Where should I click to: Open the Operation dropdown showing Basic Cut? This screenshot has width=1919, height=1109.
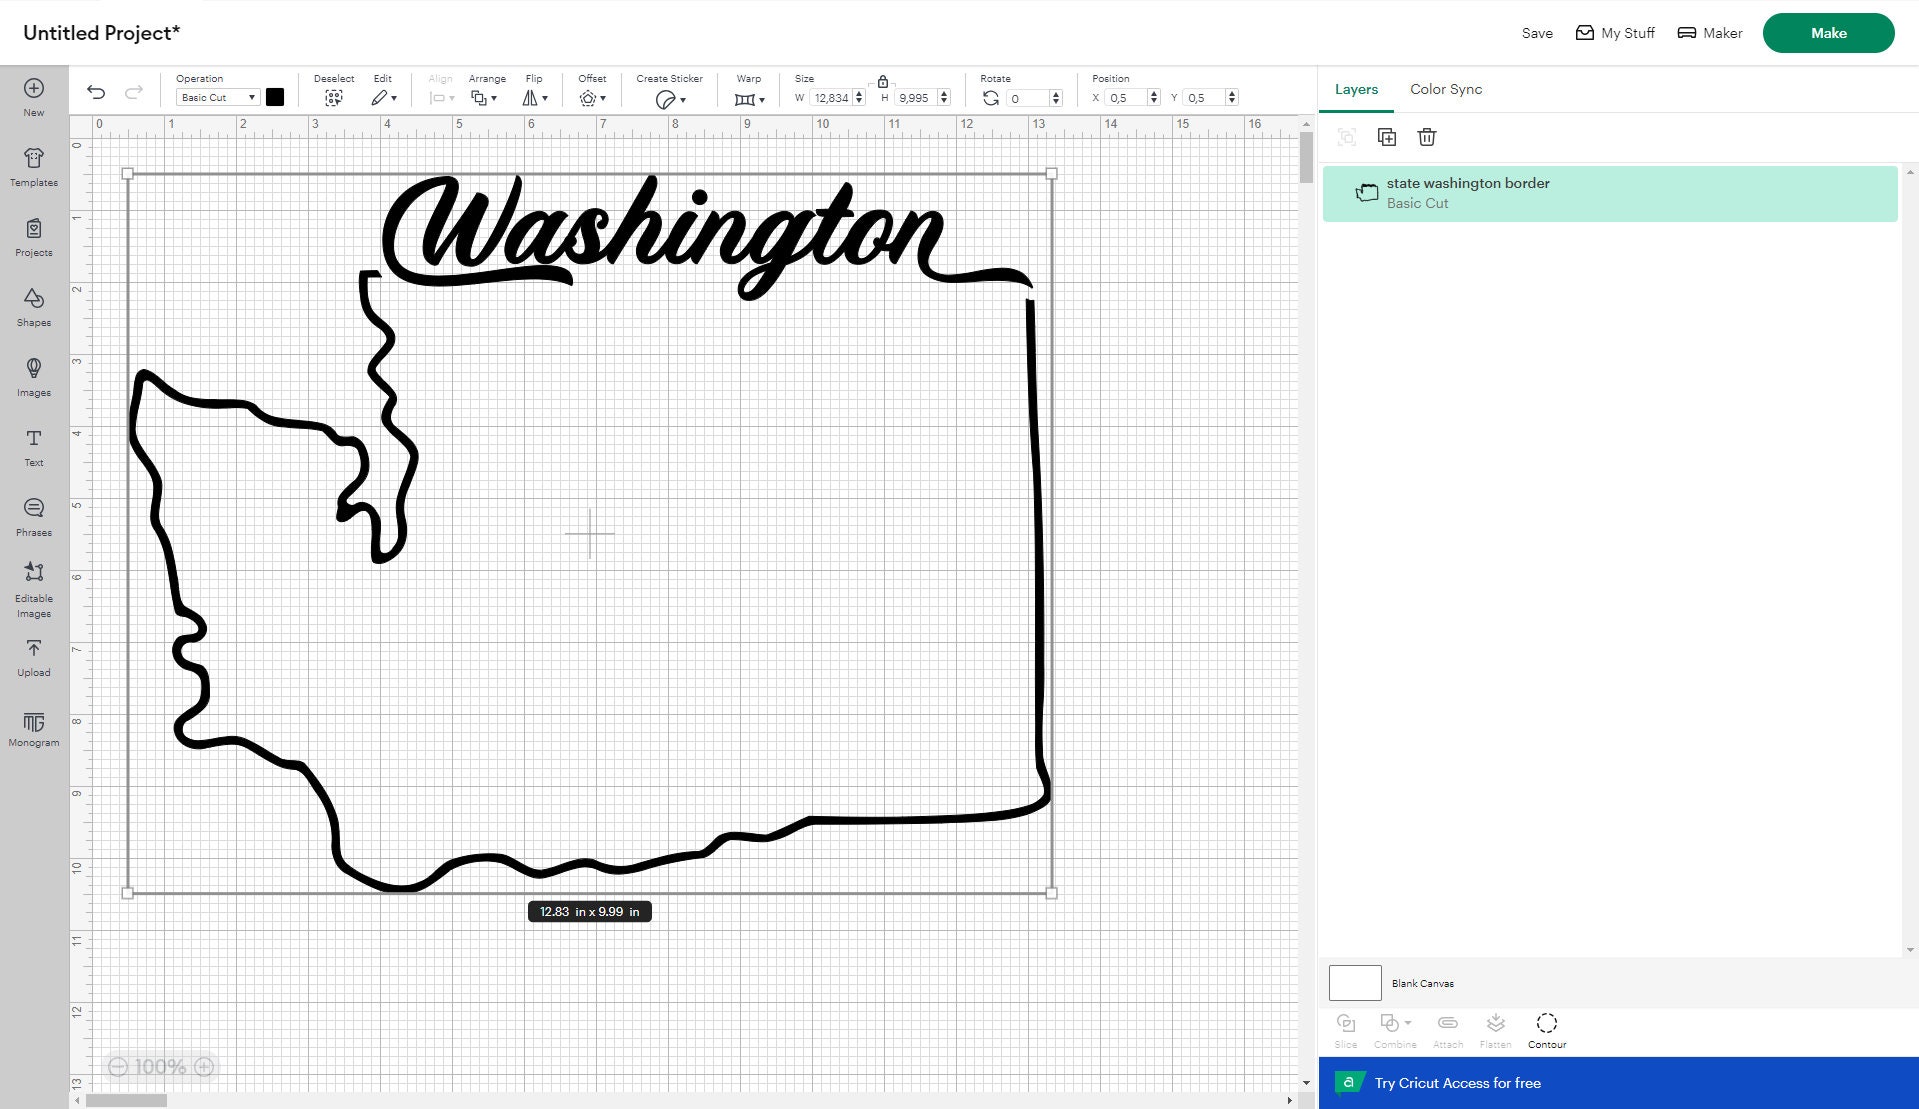click(x=216, y=97)
